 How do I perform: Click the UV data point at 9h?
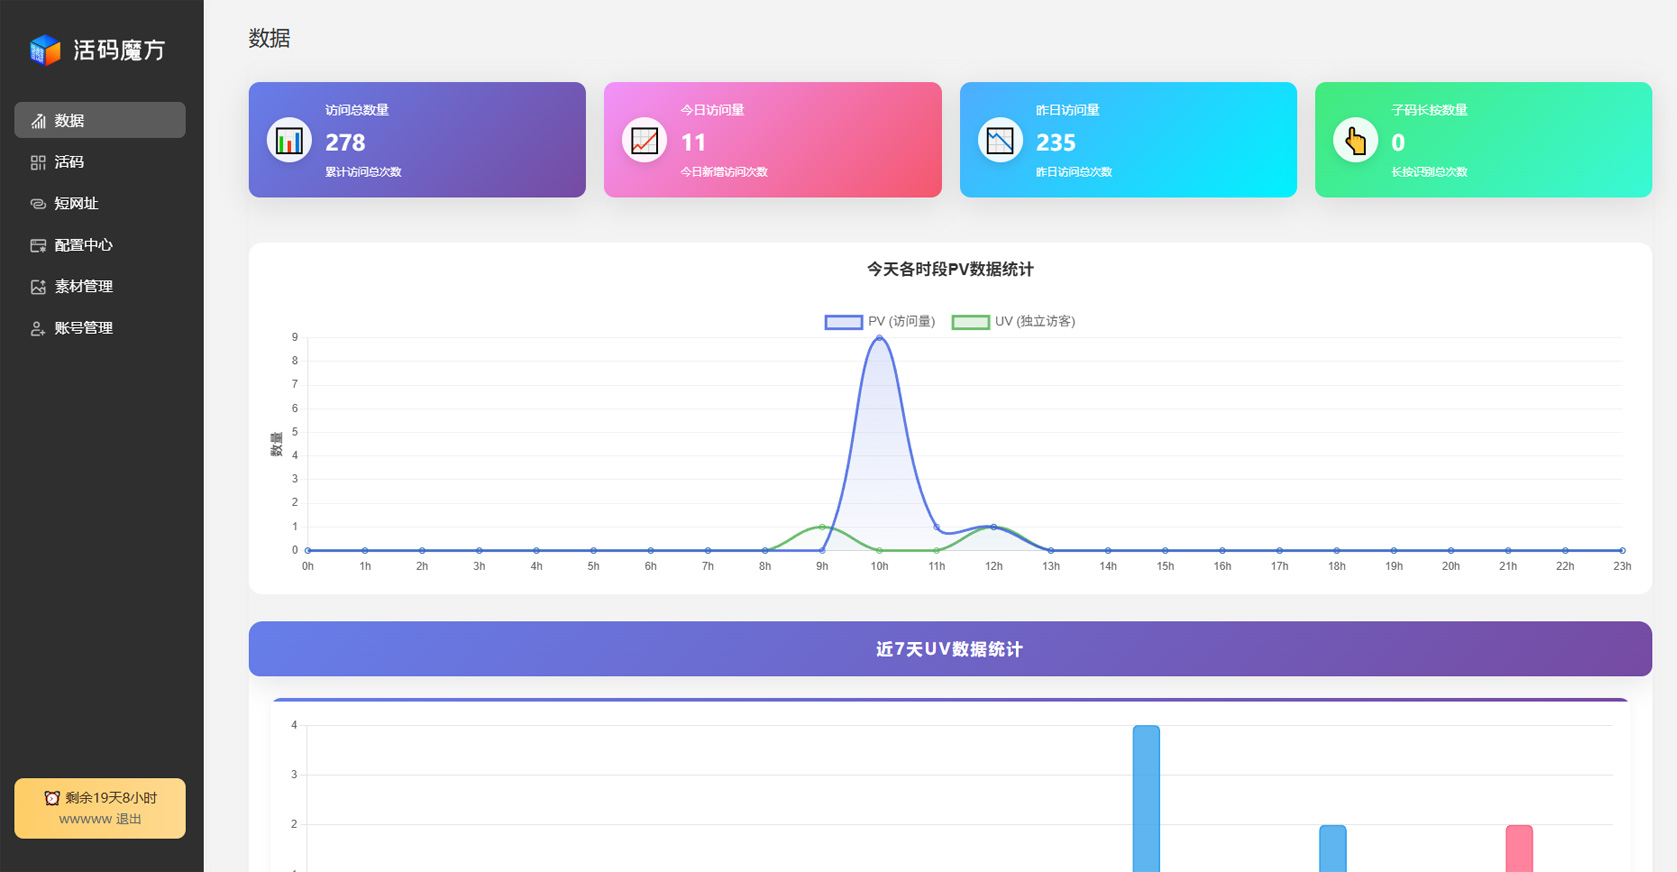822,527
